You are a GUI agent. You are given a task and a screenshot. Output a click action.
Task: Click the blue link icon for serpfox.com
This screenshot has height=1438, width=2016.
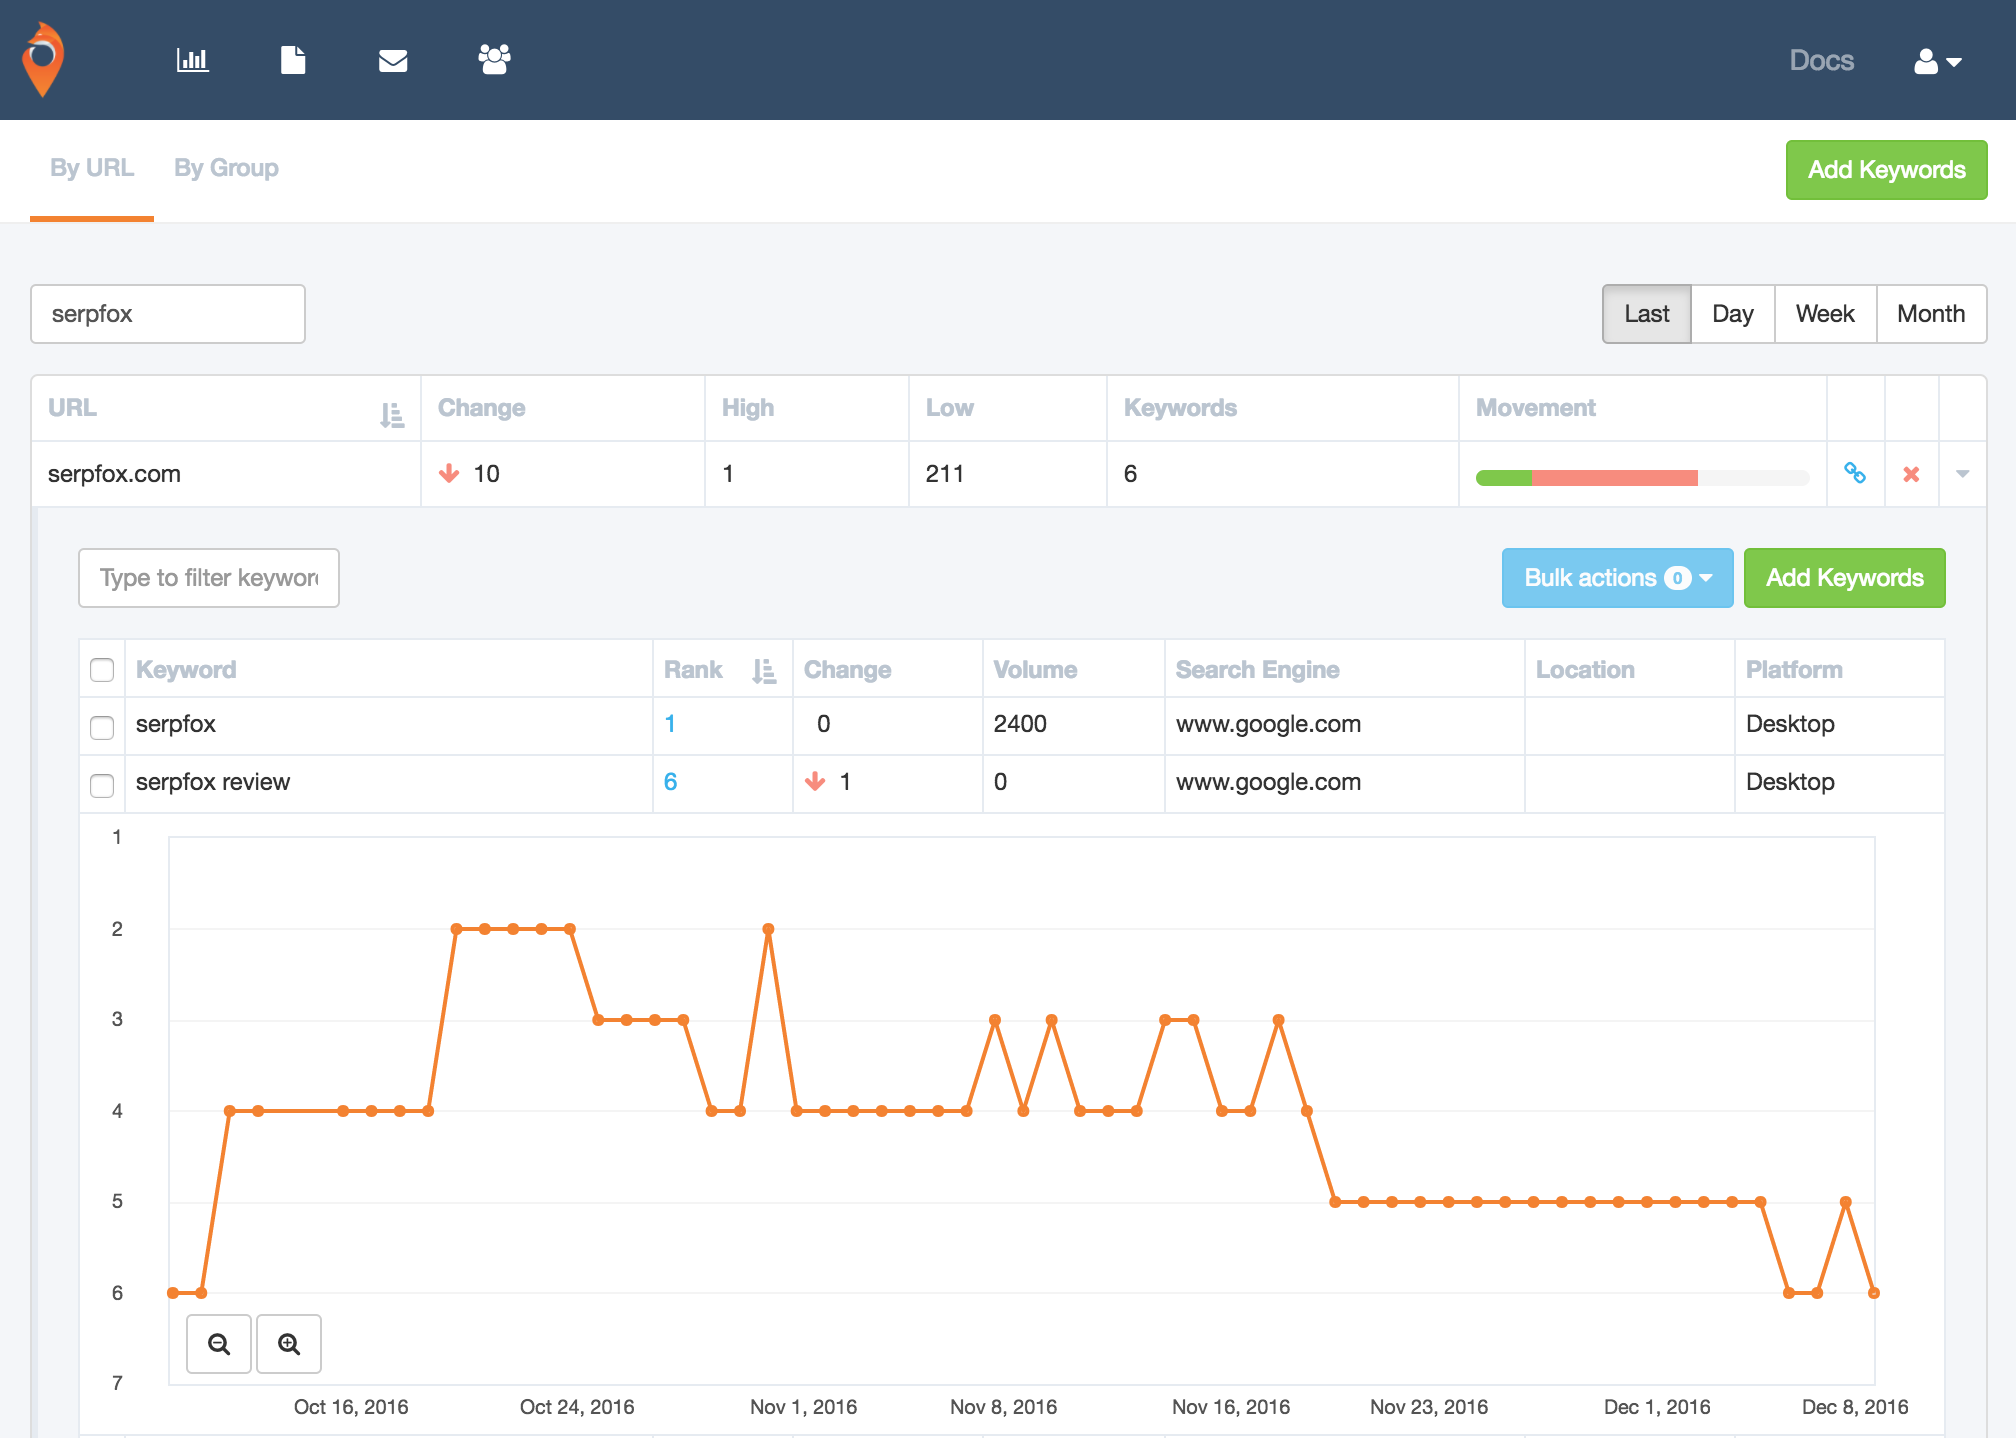[x=1855, y=473]
